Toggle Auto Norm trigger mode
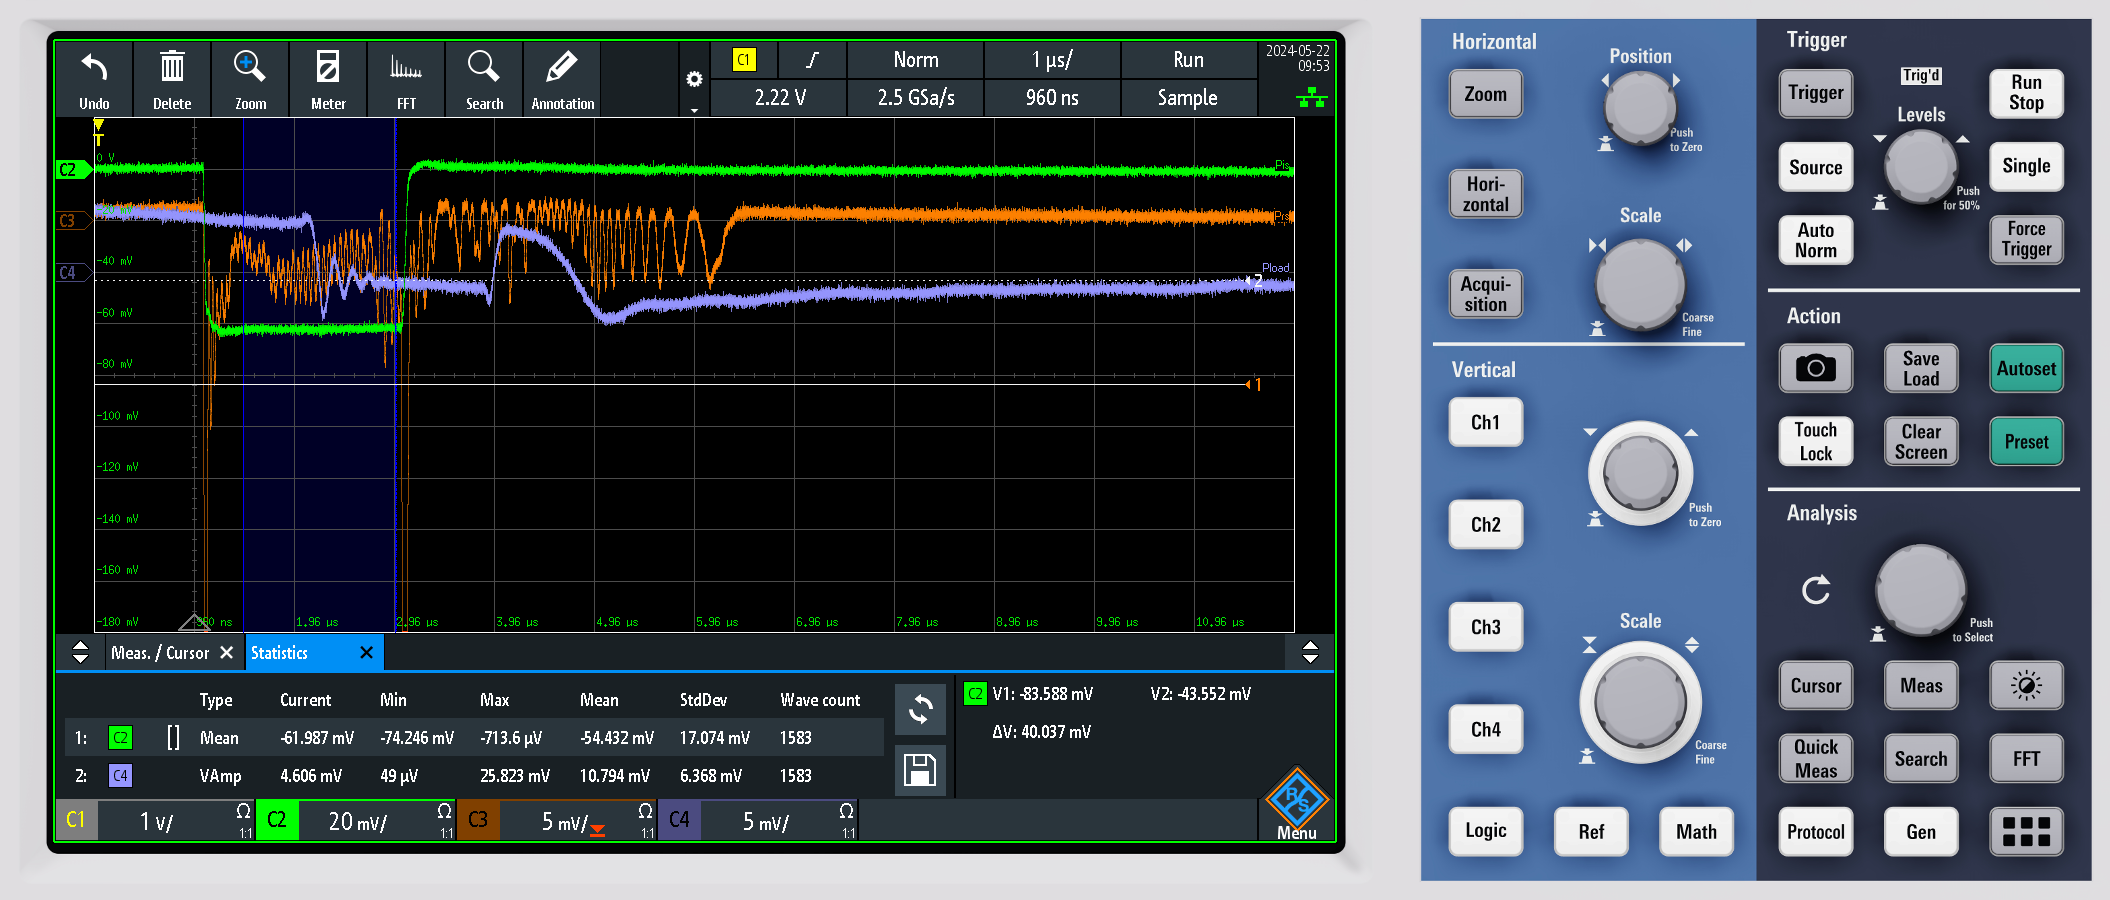Screen dimensions: 2110x900 (x=1815, y=240)
